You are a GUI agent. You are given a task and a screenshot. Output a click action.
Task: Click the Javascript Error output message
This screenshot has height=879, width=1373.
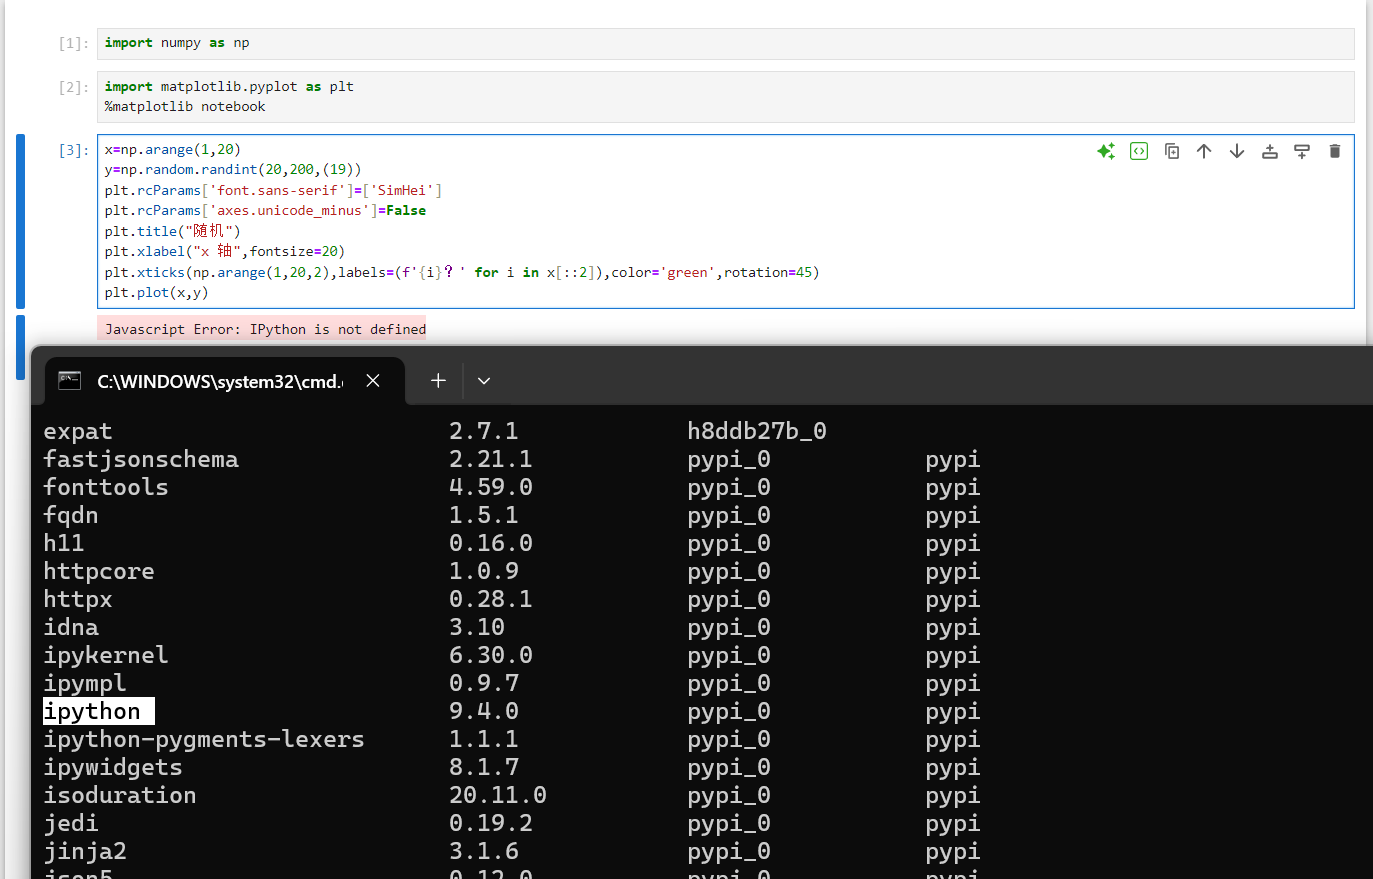coord(265,329)
